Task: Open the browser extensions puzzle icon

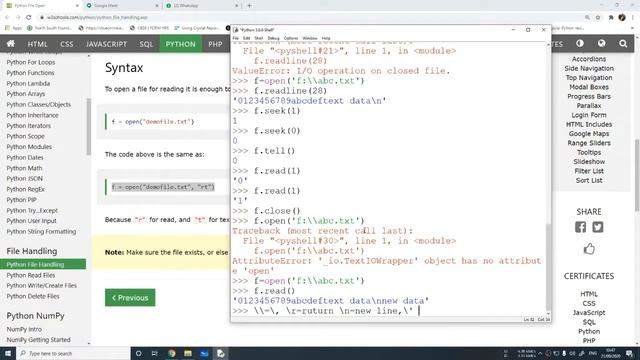Action: click(x=611, y=18)
